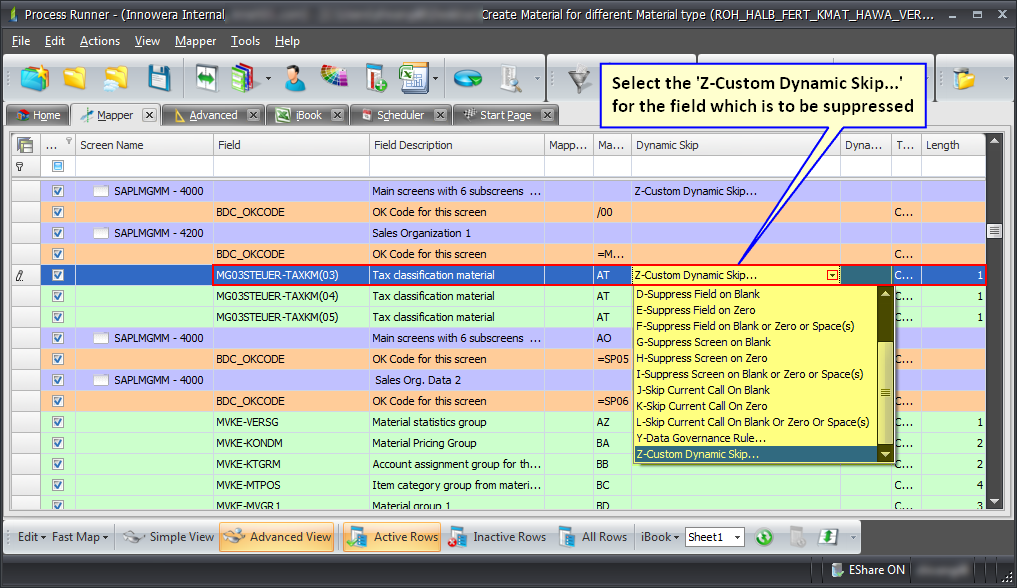The height and width of the screenshot is (588, 1017).
Task: Switch to the Scheduler tab
Action: click(x=400, y=115)
